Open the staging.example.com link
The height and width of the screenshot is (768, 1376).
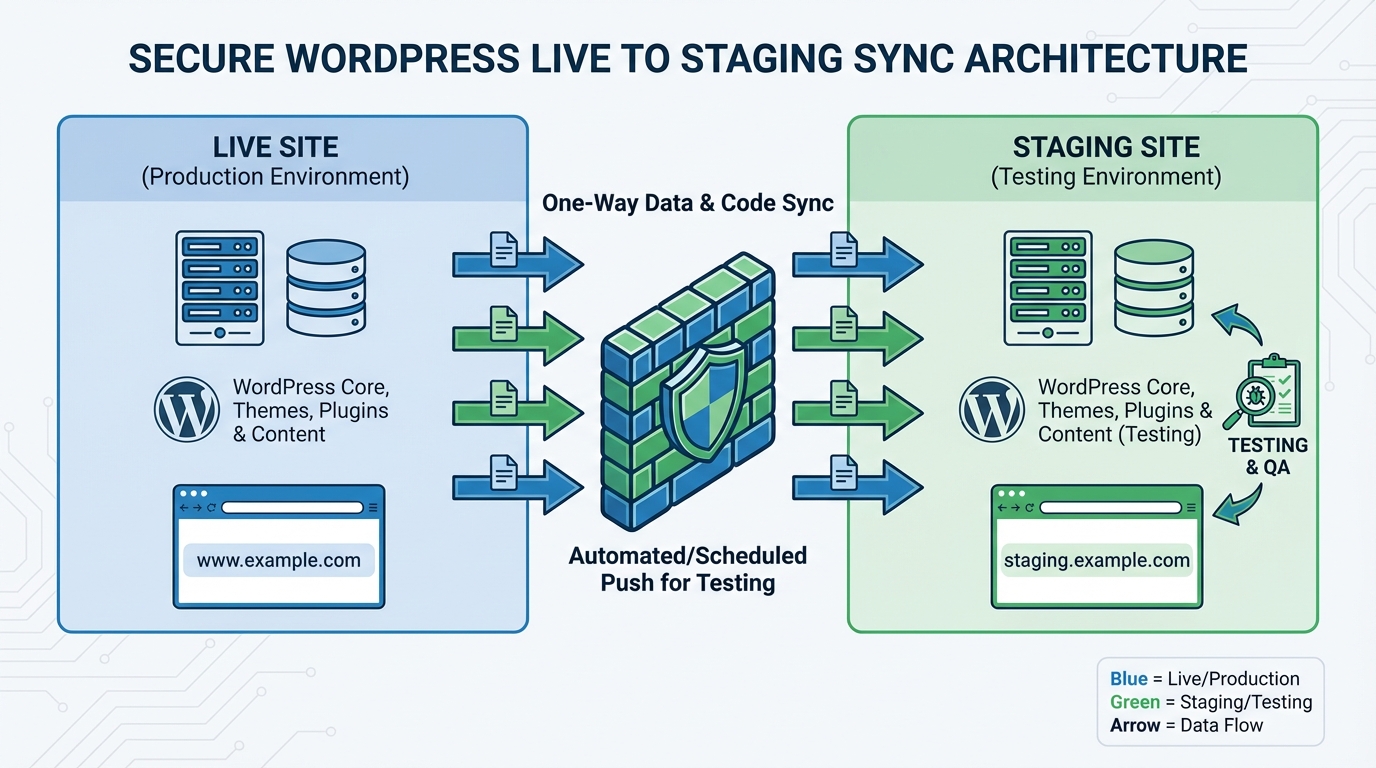(x=1097, y=561)
